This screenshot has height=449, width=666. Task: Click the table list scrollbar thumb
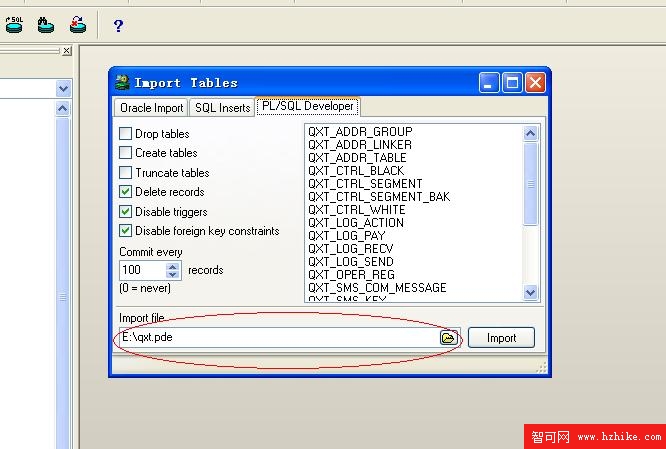point(531,184)
